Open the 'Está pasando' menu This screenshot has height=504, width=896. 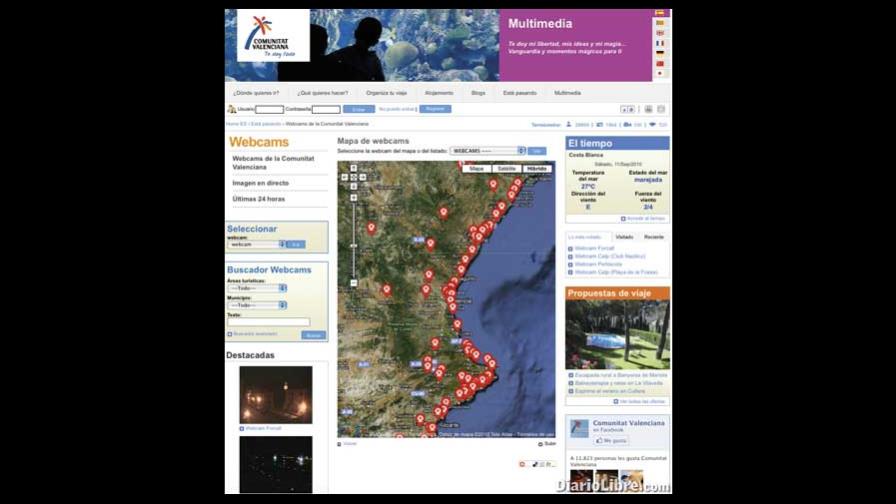519,93
